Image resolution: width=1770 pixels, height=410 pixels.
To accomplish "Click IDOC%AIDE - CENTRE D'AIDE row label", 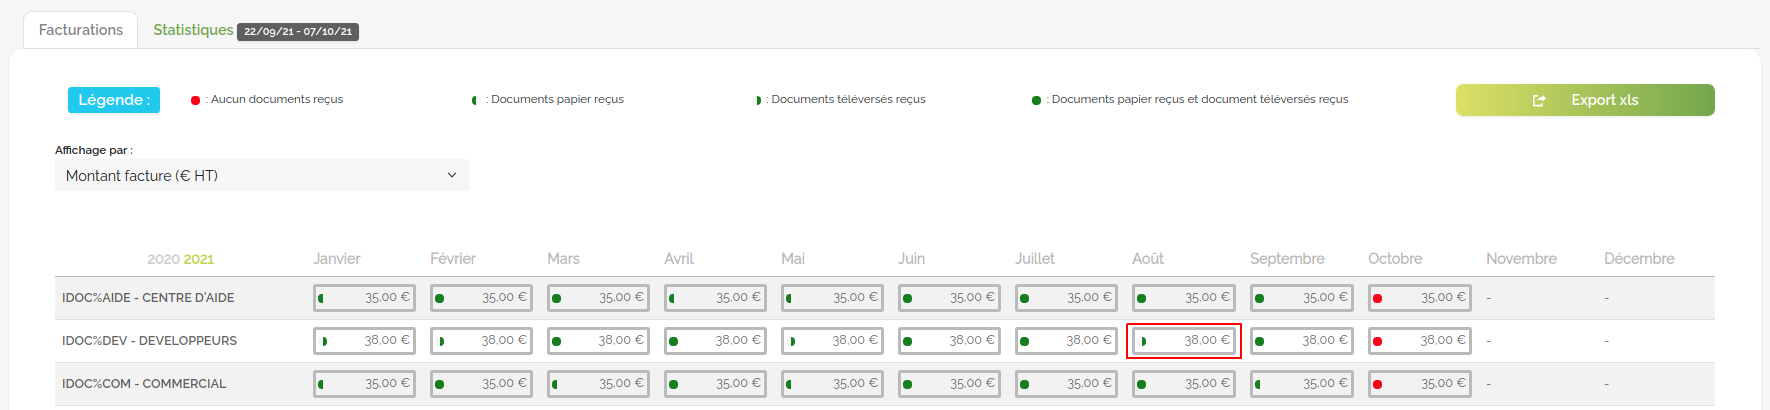I will 148,298.
